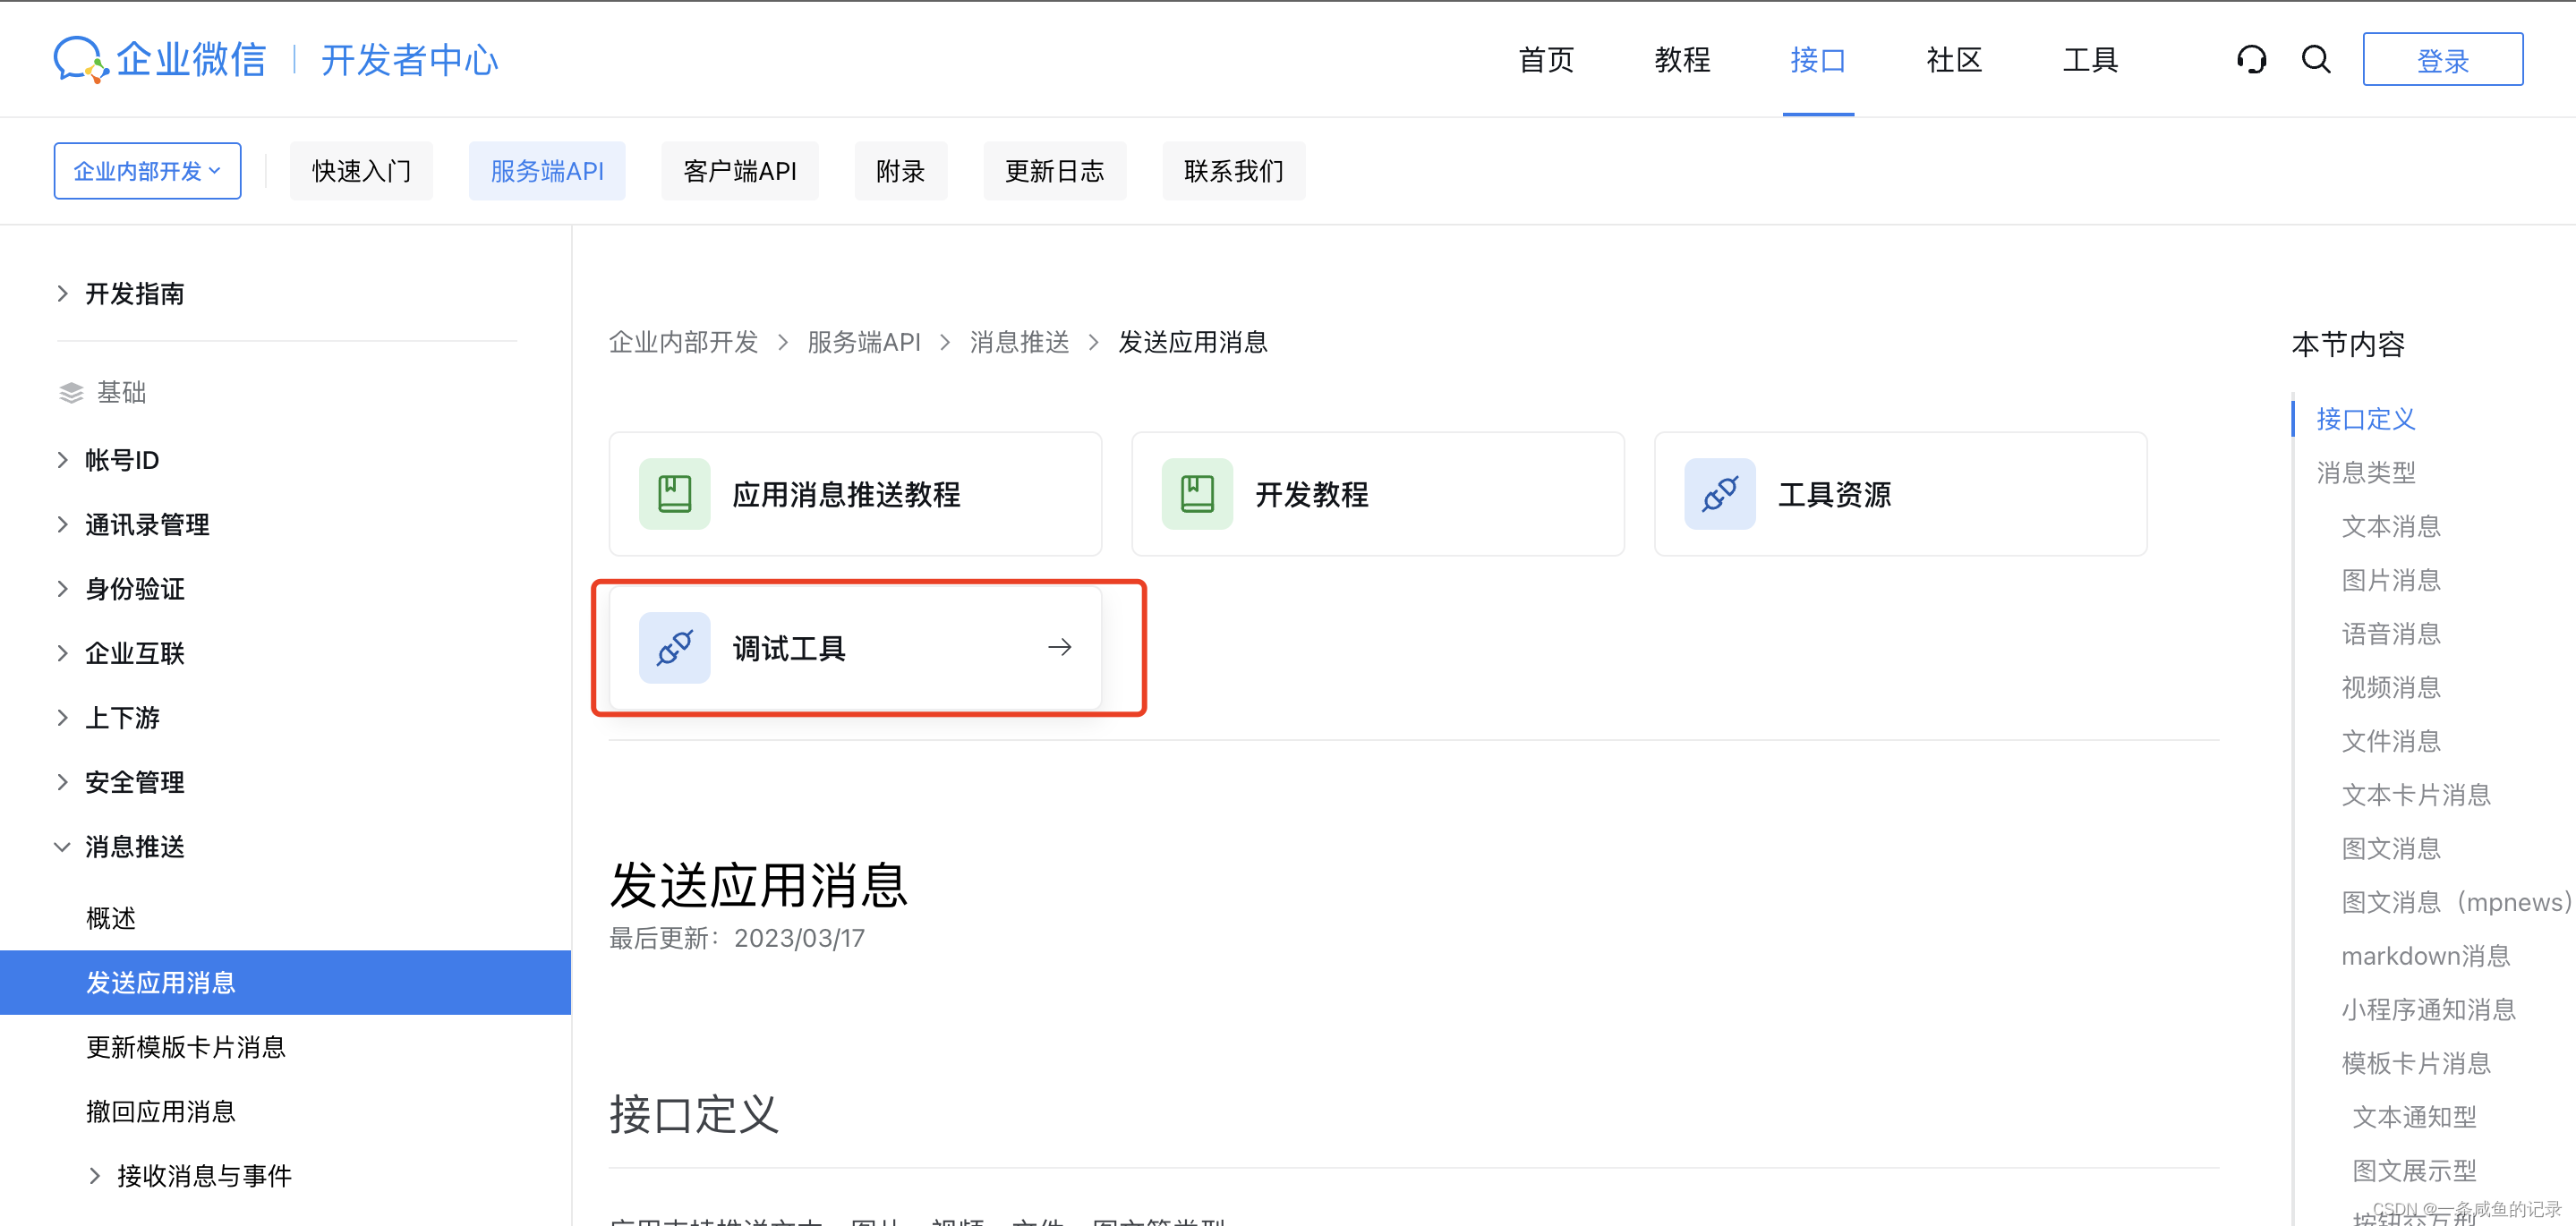Expand the 接收消息与事件 item

(95, 1176)
